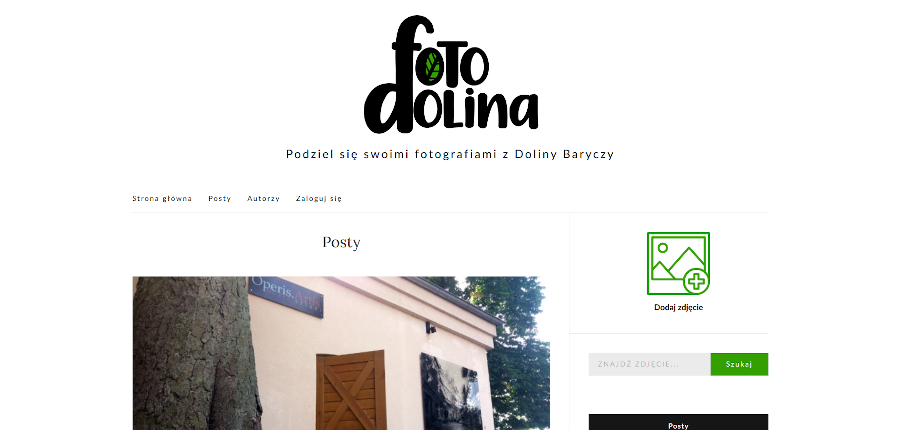Image resolution: width=900 pixels, height=430 pixels.
Task: Focus the Znajdź zdjęcie search field
Action: click(650, 364)
